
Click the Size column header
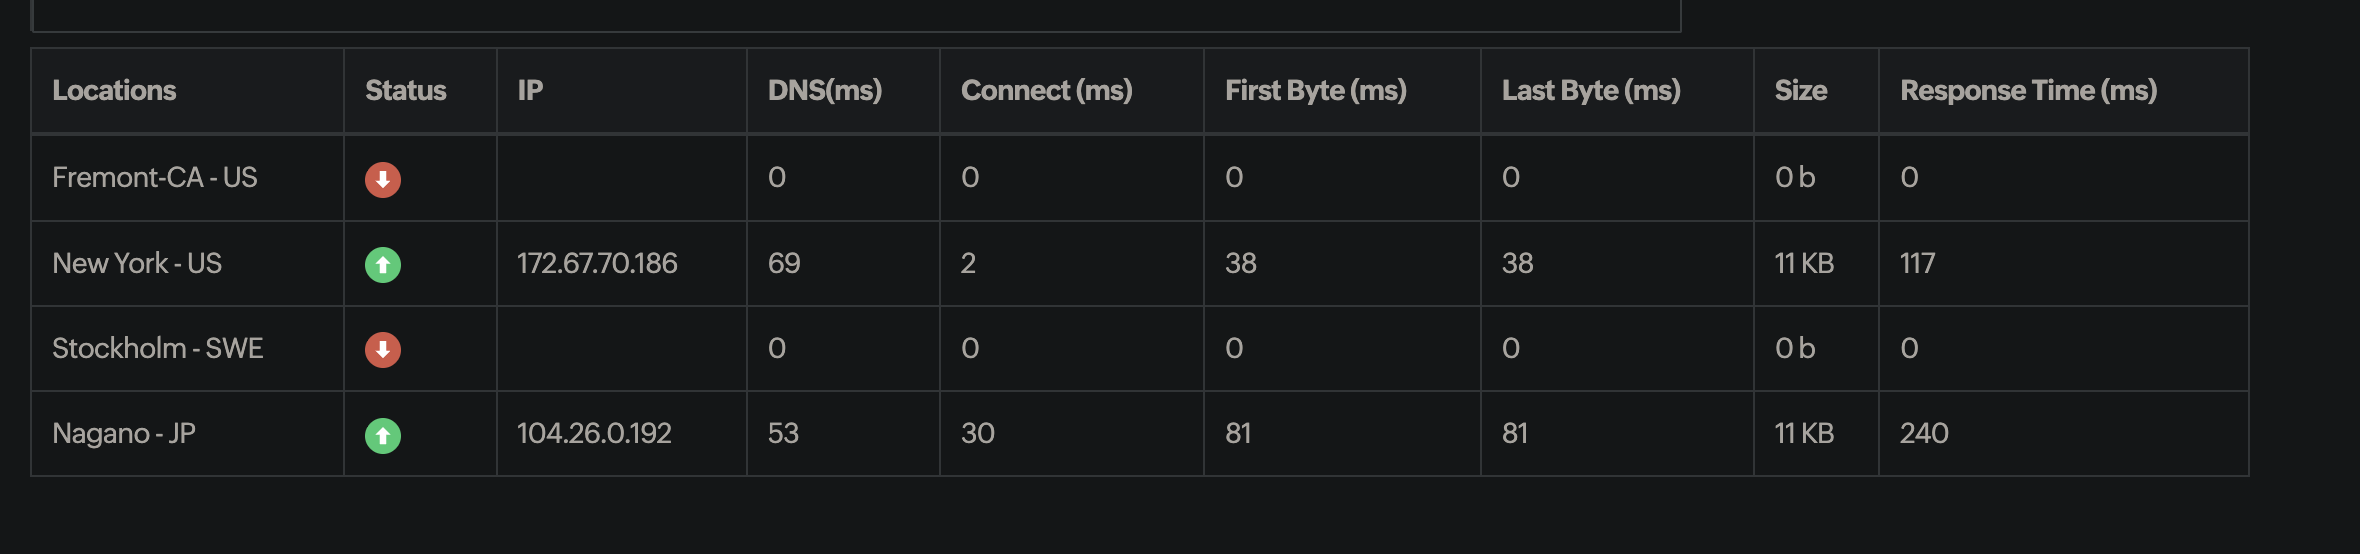1800,91
